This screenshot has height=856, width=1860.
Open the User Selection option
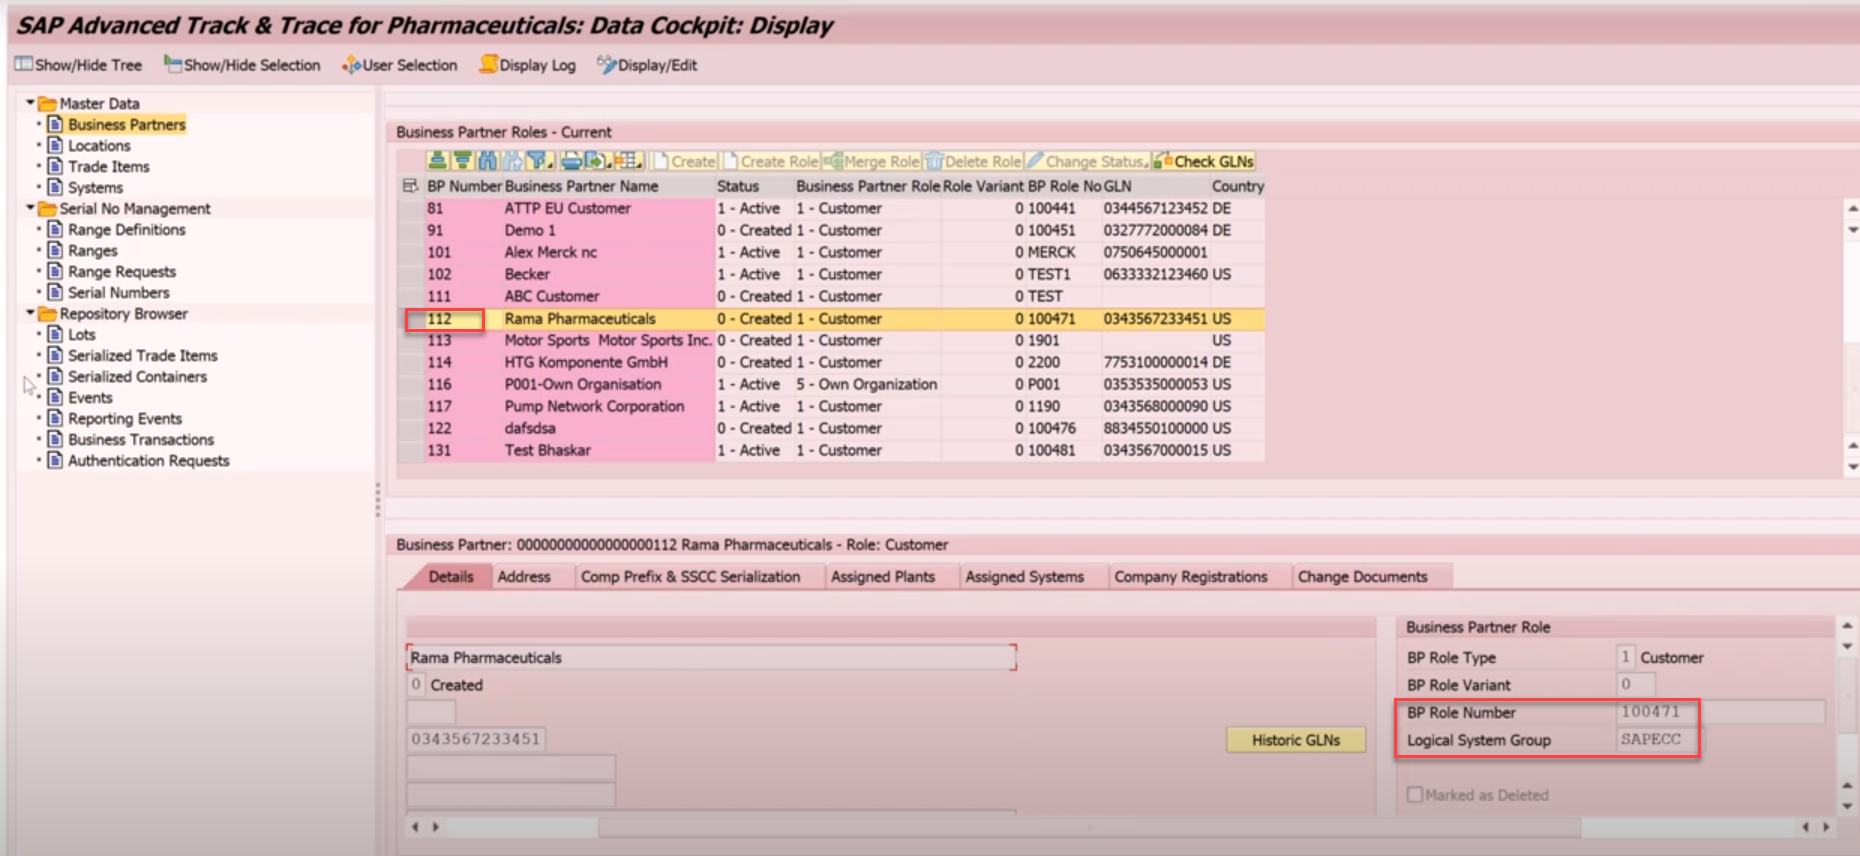point(399,65)
